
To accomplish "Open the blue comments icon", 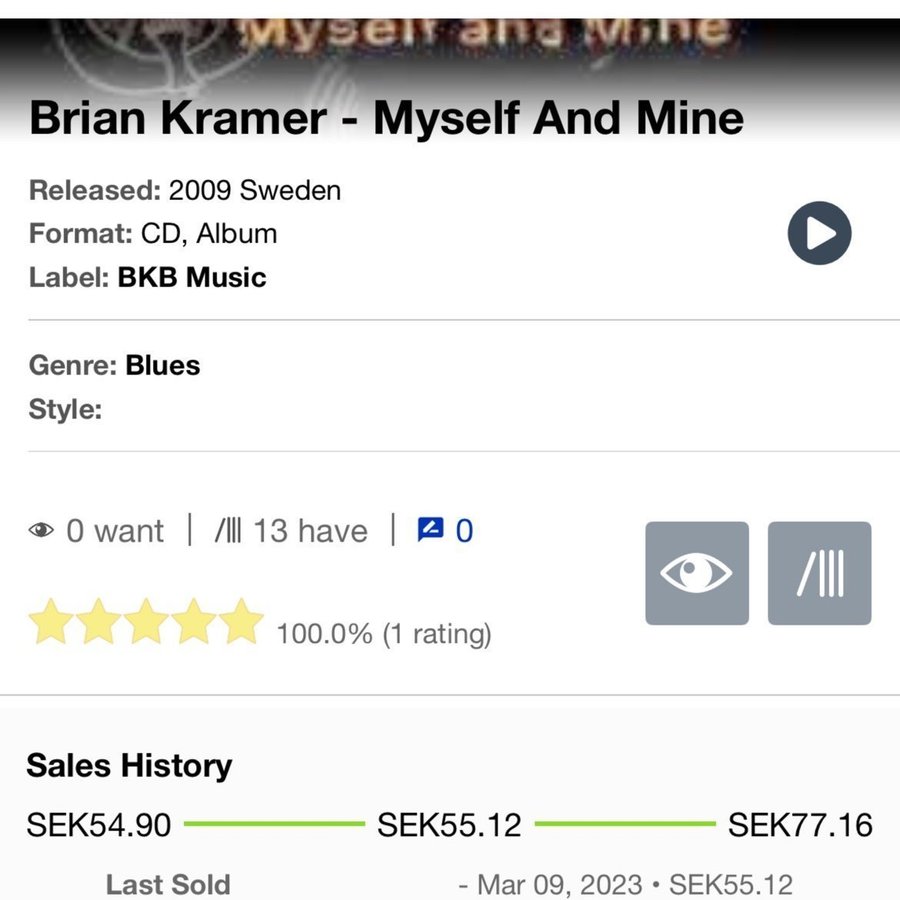I will point(430,529).
